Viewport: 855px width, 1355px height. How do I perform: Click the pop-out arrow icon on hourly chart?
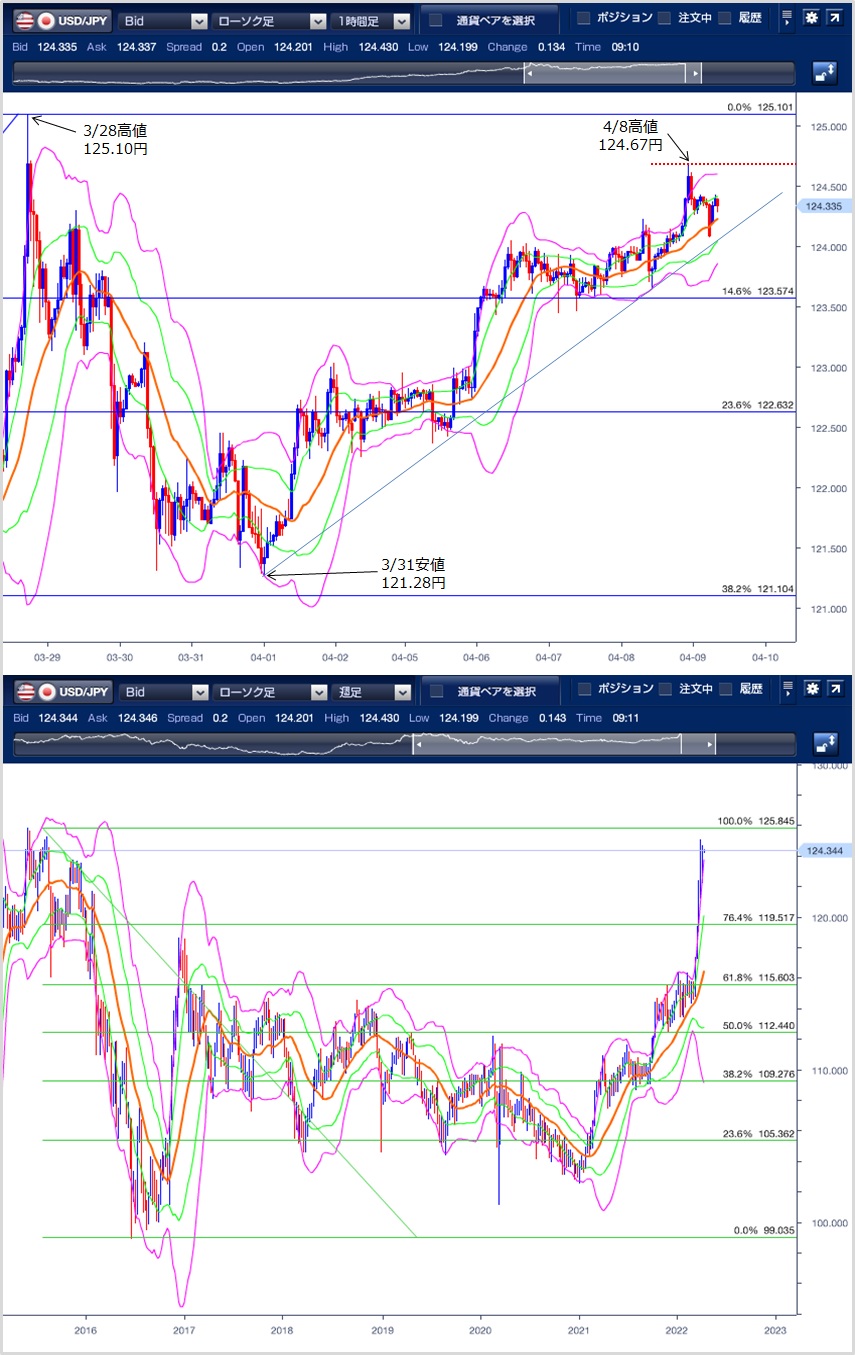(834, 19)
